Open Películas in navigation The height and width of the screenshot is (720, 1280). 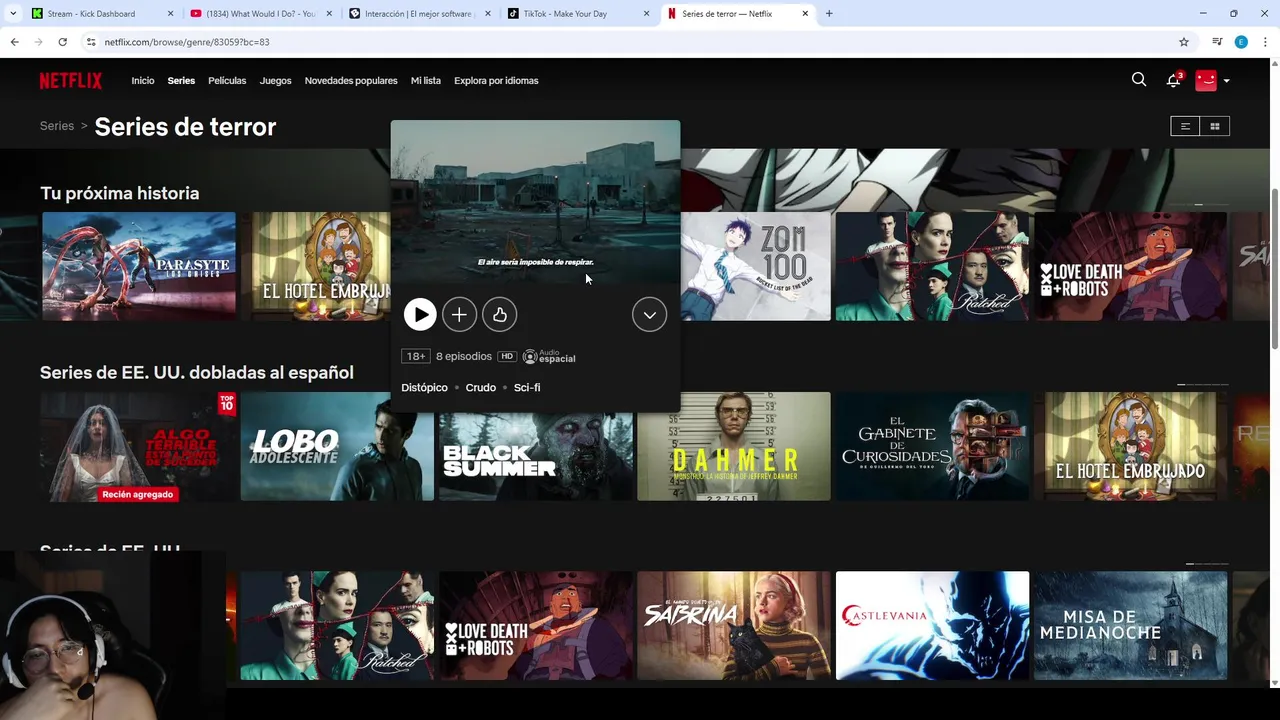pos(227,81)
